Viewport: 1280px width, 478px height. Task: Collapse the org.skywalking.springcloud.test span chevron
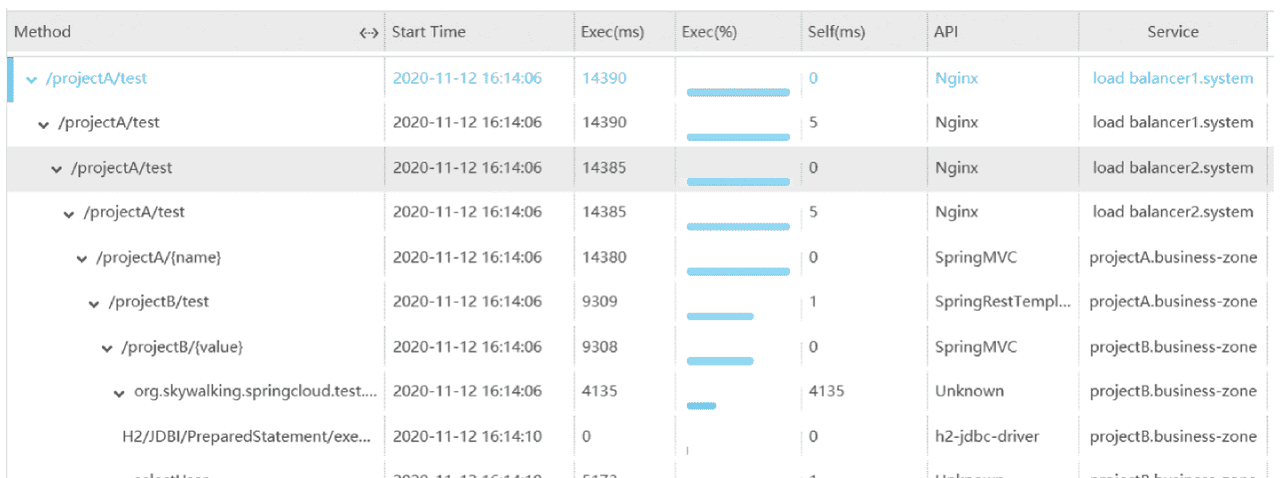pos(120,392)
